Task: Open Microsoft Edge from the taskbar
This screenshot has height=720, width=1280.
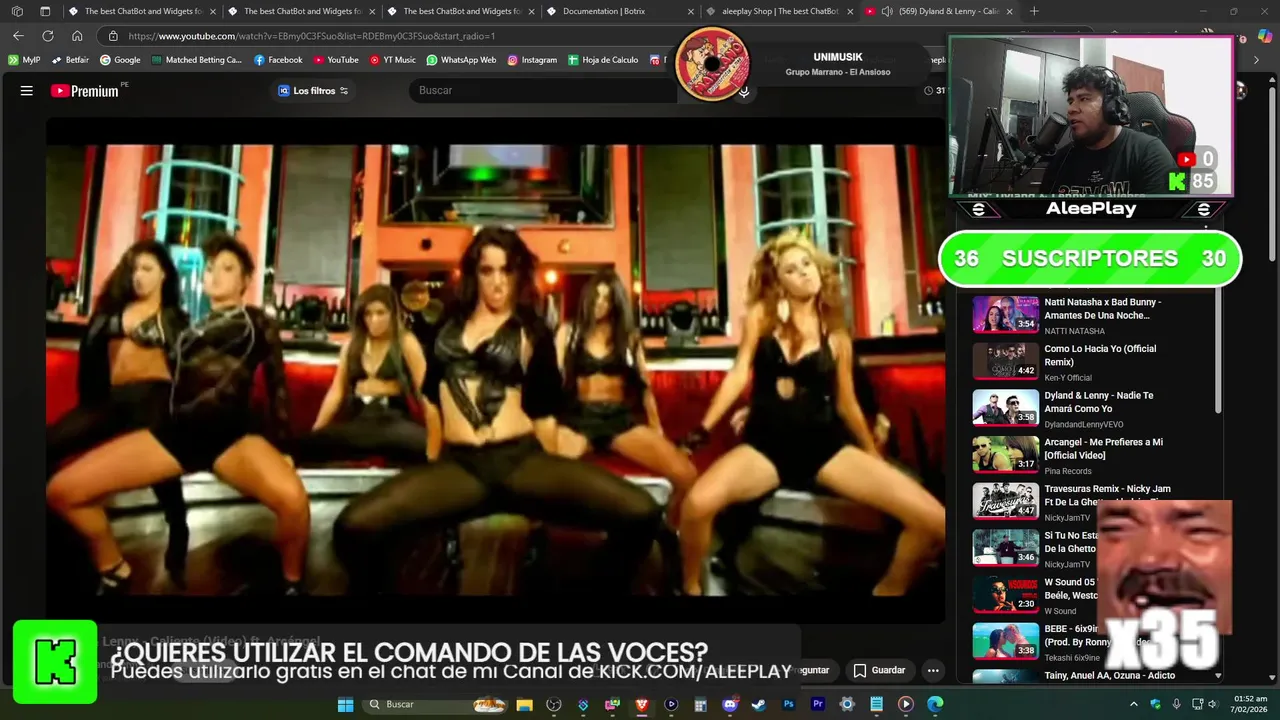Action: pyautogui.click(x=935, y=704)
